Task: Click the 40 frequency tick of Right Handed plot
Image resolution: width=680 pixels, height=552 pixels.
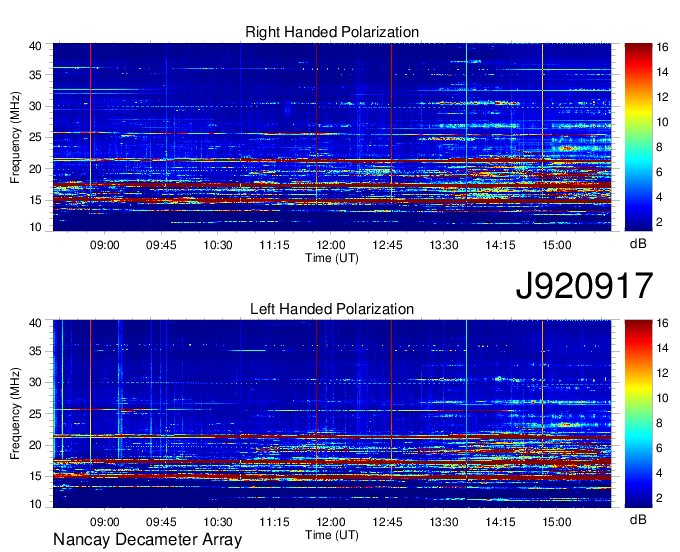Action: point(35,46)
